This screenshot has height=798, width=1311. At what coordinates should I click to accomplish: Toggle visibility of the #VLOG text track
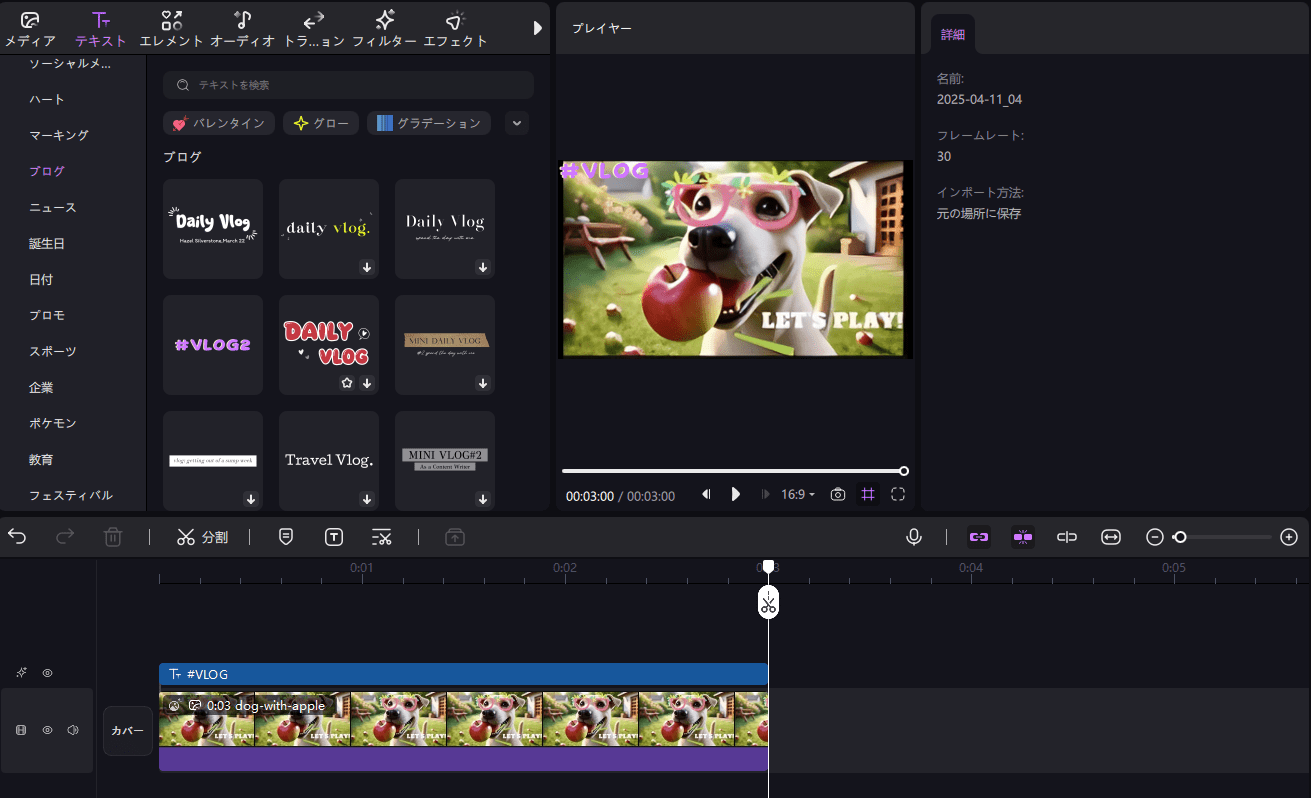47,673
